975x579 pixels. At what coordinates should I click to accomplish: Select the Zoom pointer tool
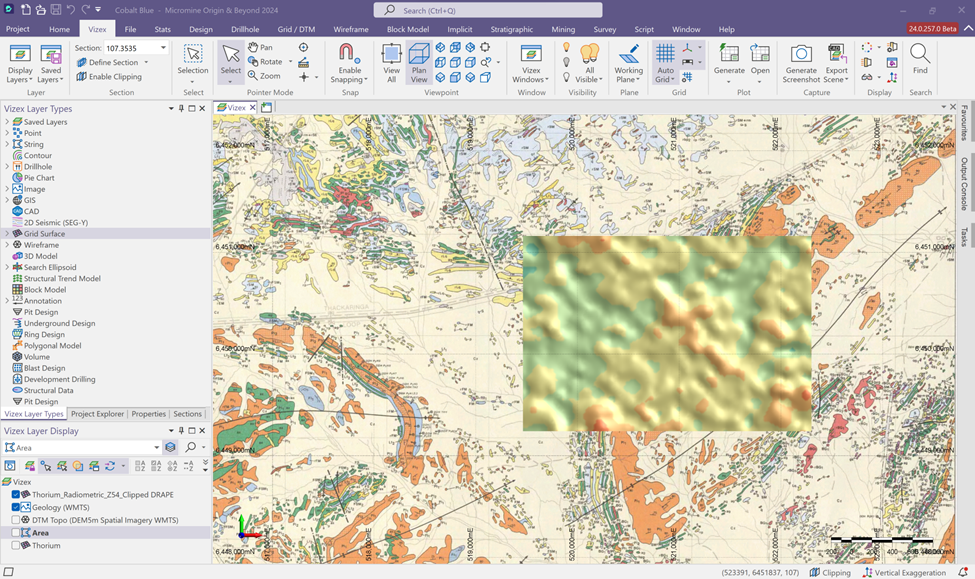[x=264, y=76]
